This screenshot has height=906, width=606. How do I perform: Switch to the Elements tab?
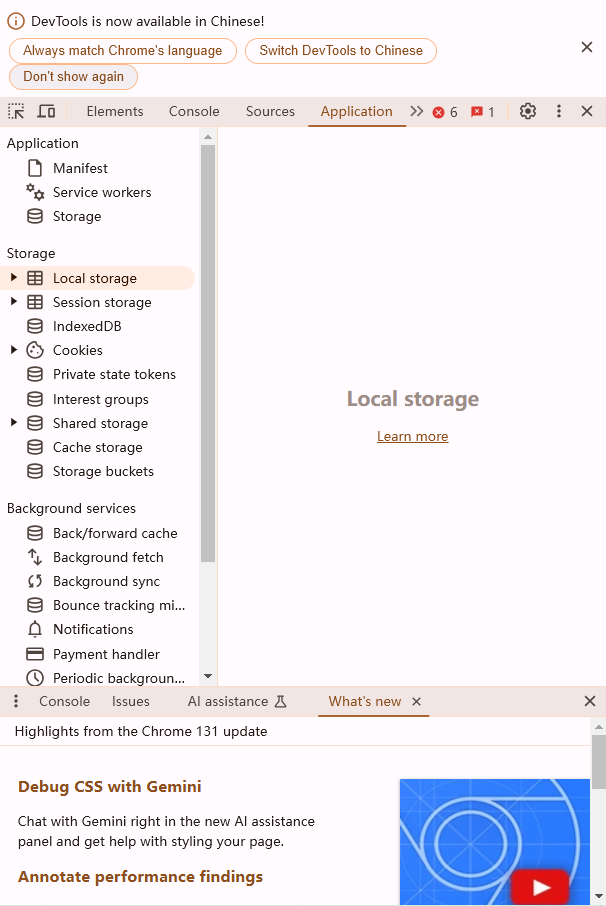(115, 111)
